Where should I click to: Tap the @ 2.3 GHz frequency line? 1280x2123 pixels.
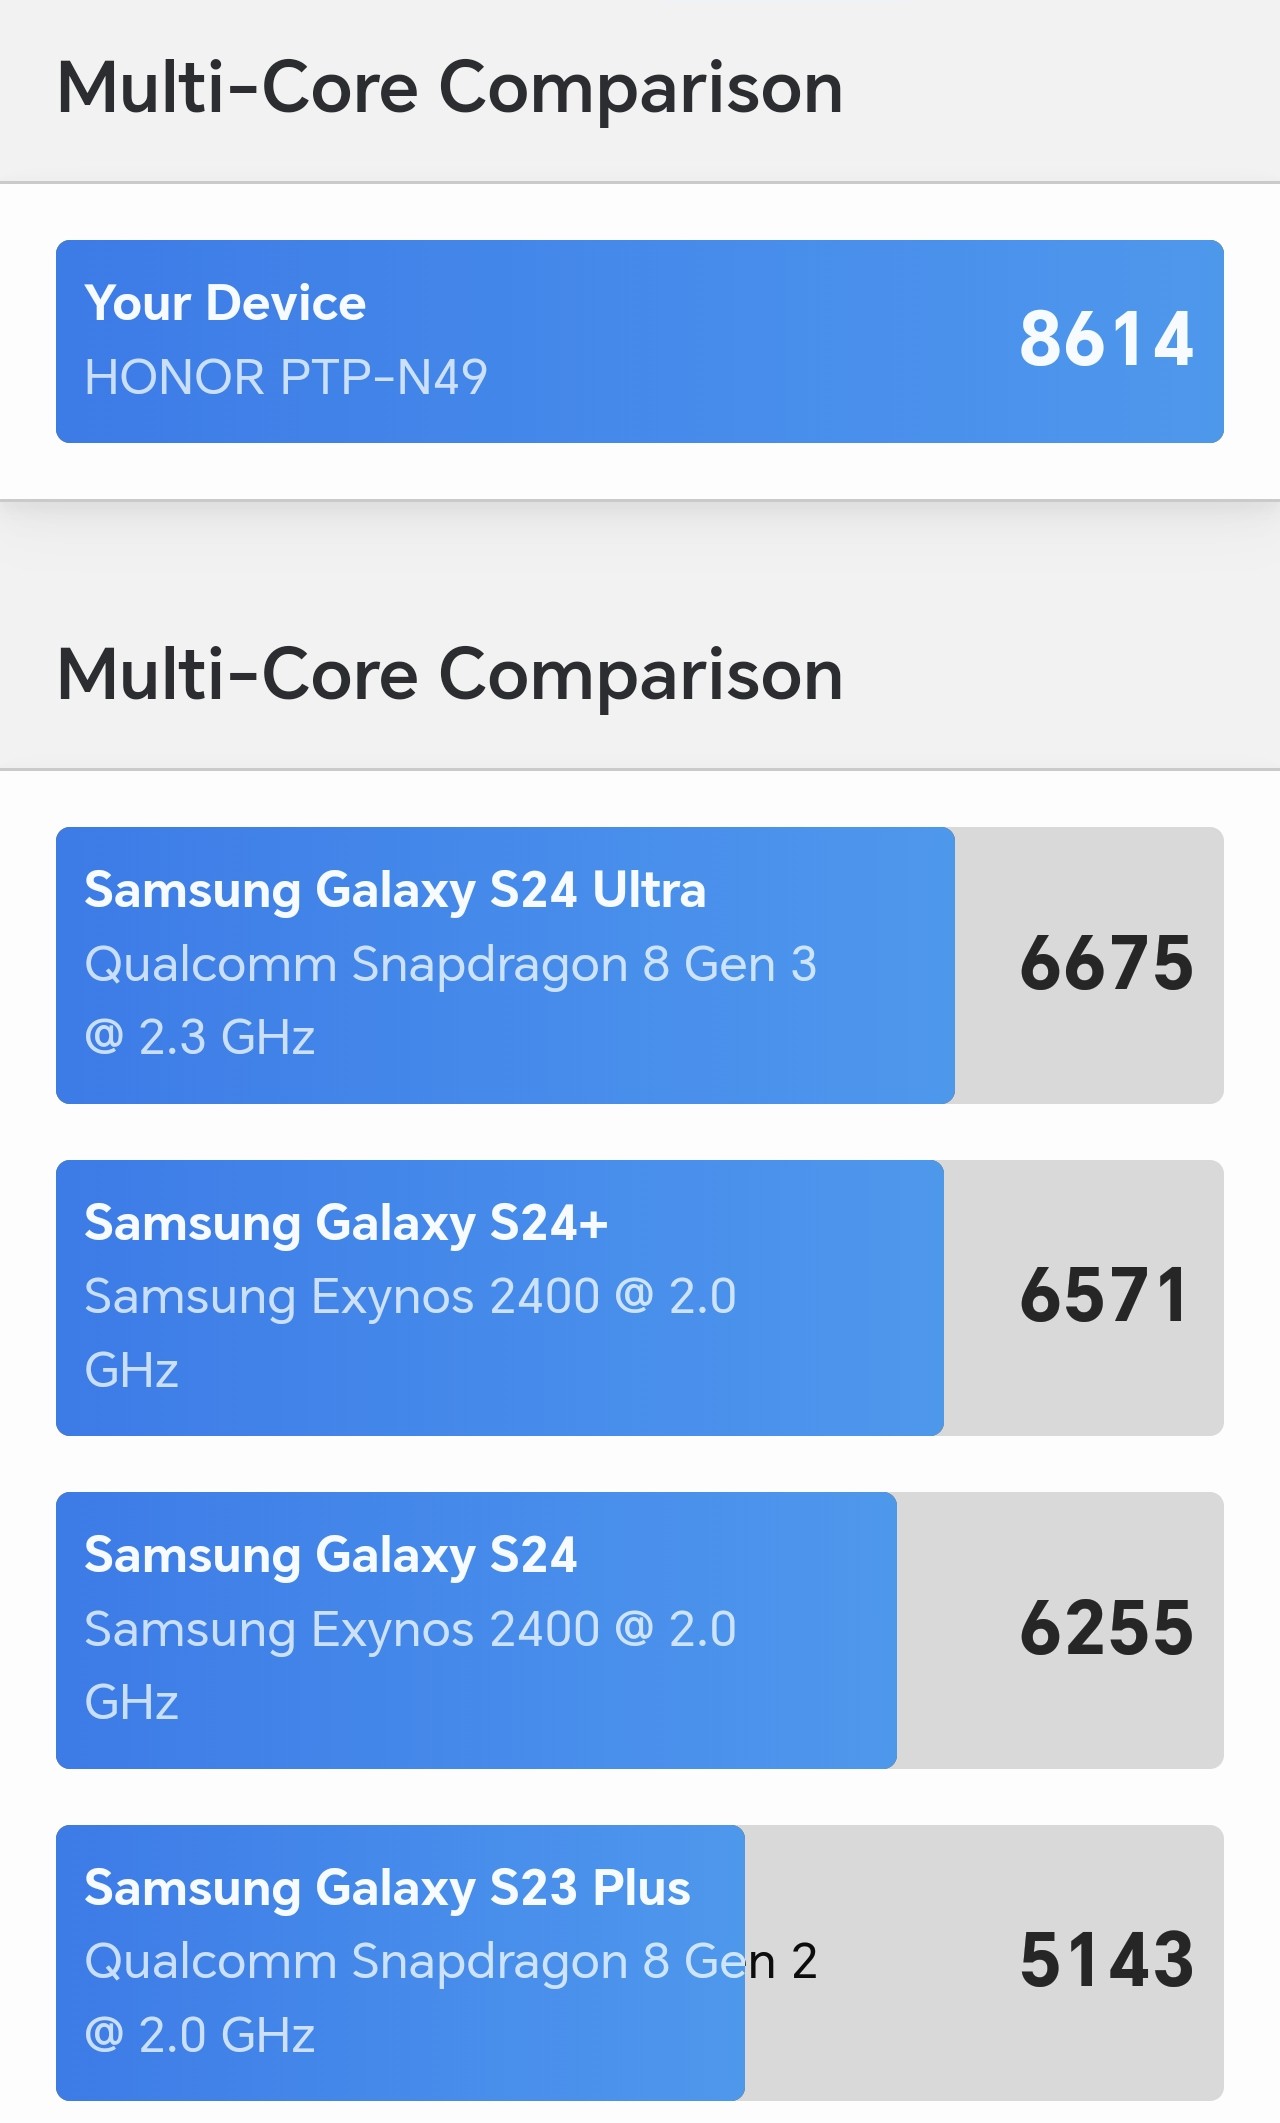click(200, 1038)
